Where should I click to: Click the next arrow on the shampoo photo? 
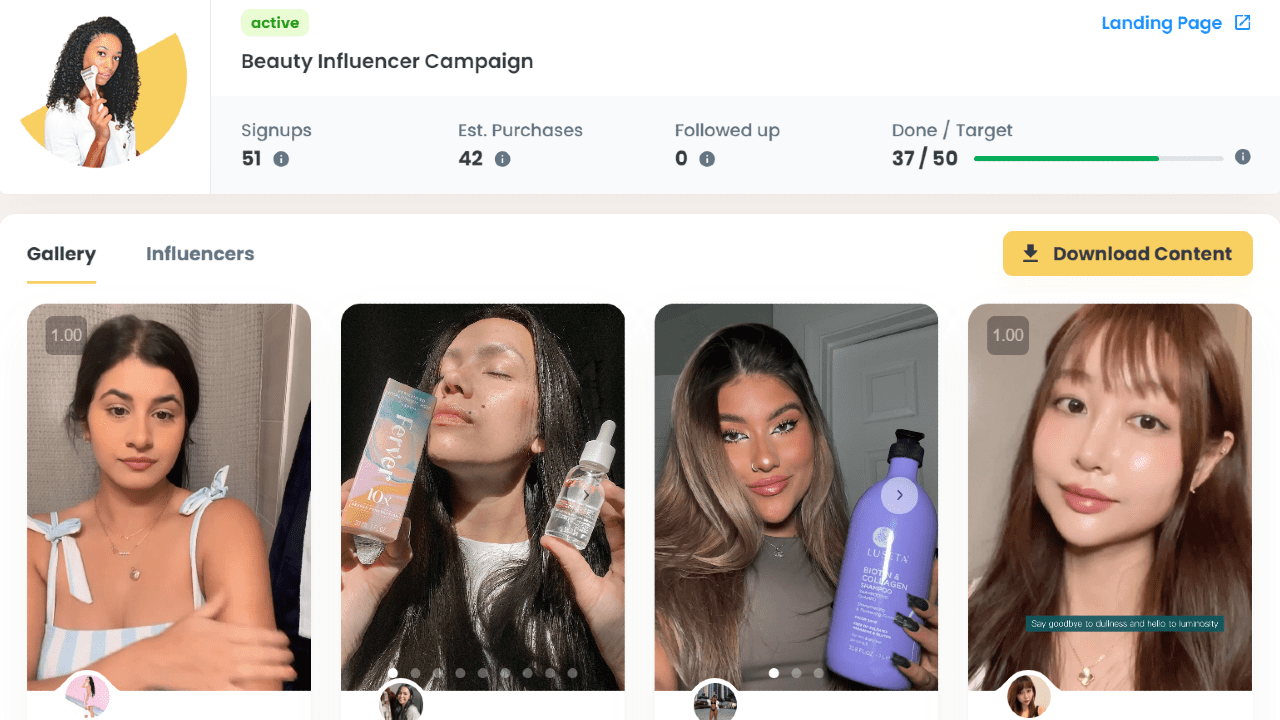pyautogui.click(x=899, y=495)
